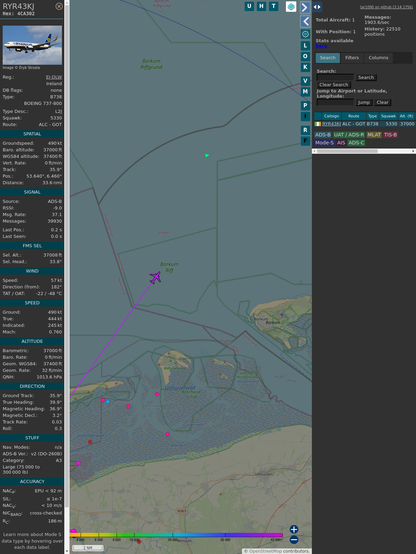Toggle the F map button
The height and width of the screenshot is (554, 416).
coord(305,141)
